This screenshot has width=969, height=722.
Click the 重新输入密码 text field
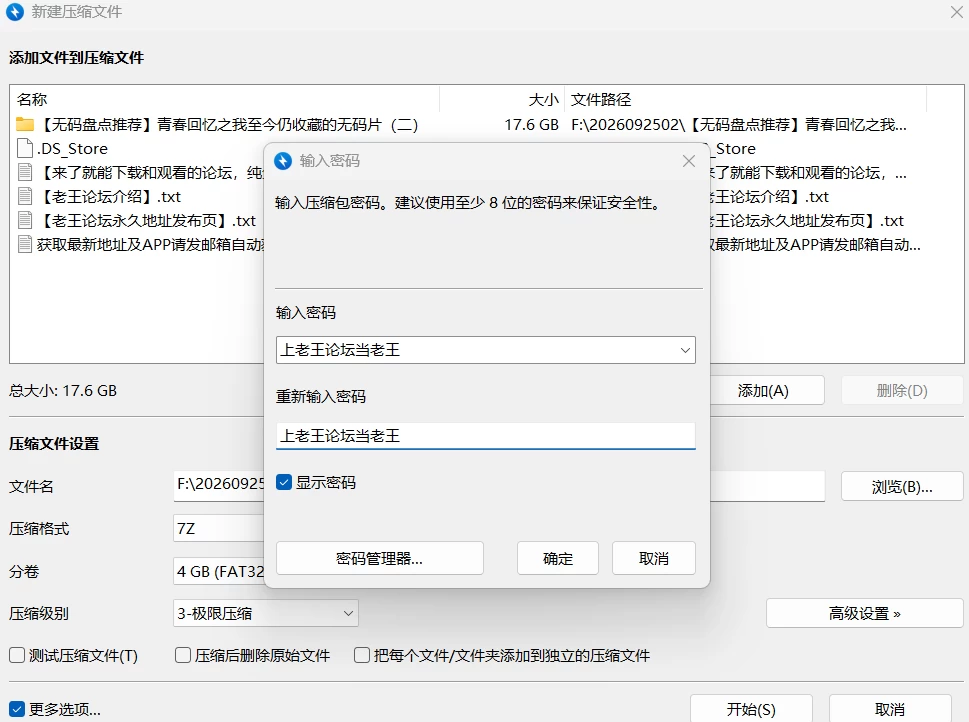[x=486, y=436]
